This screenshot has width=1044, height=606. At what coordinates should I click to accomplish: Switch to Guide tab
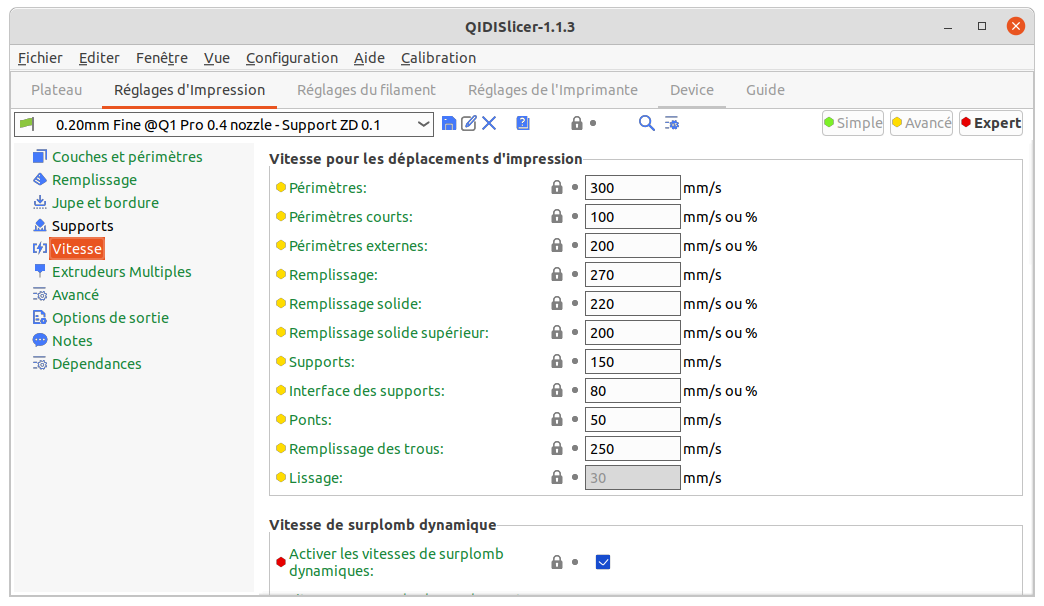pos(765,90)
